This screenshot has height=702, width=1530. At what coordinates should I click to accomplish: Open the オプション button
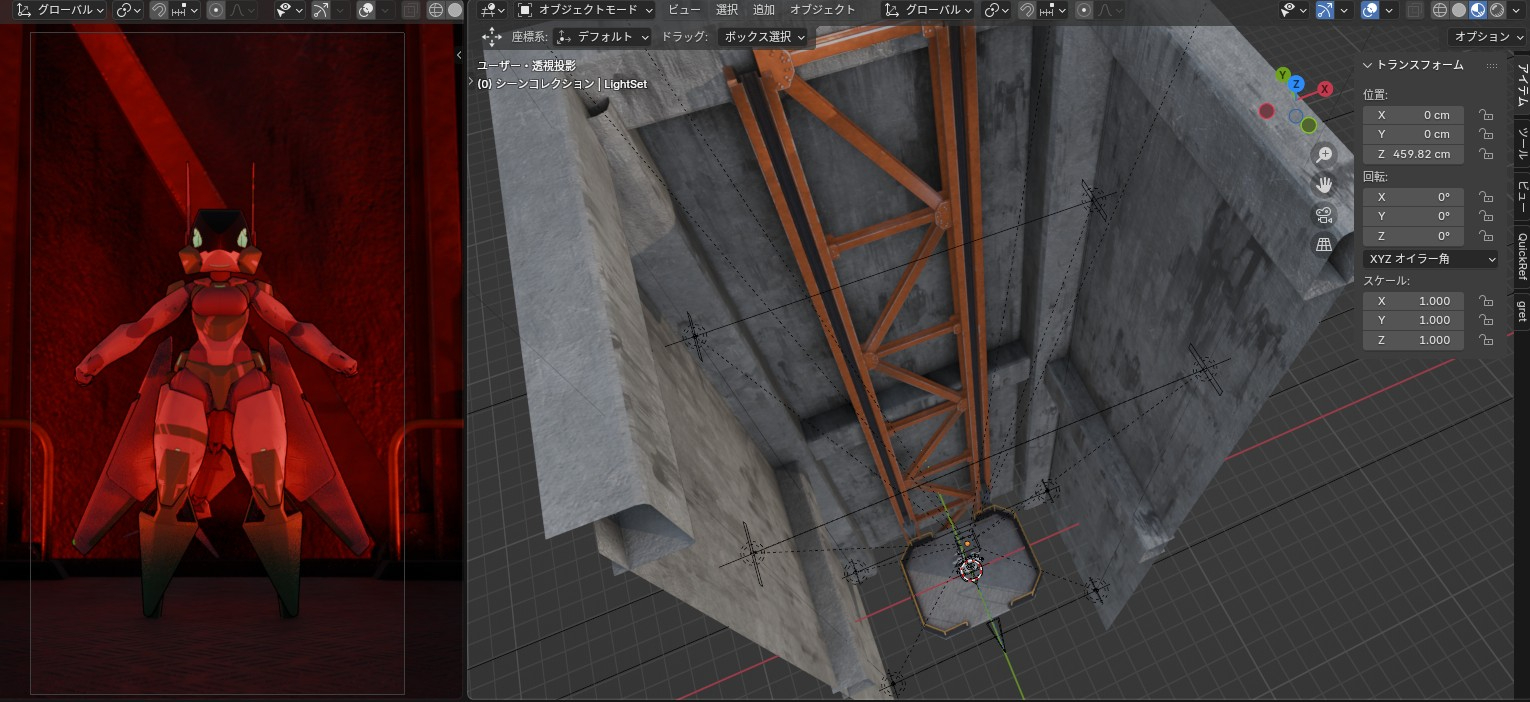1486,36
